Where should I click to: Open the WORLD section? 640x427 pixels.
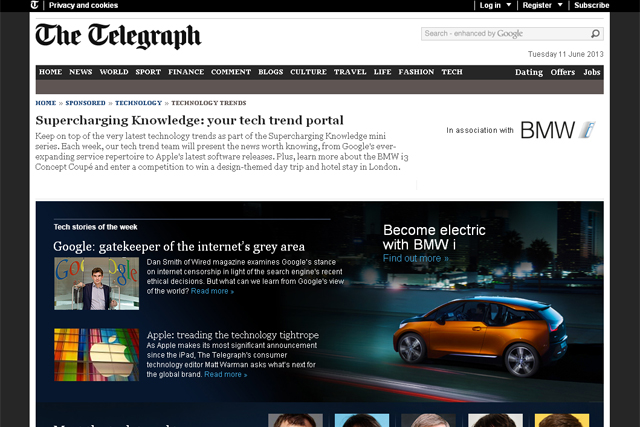click(x=114, y=72)
